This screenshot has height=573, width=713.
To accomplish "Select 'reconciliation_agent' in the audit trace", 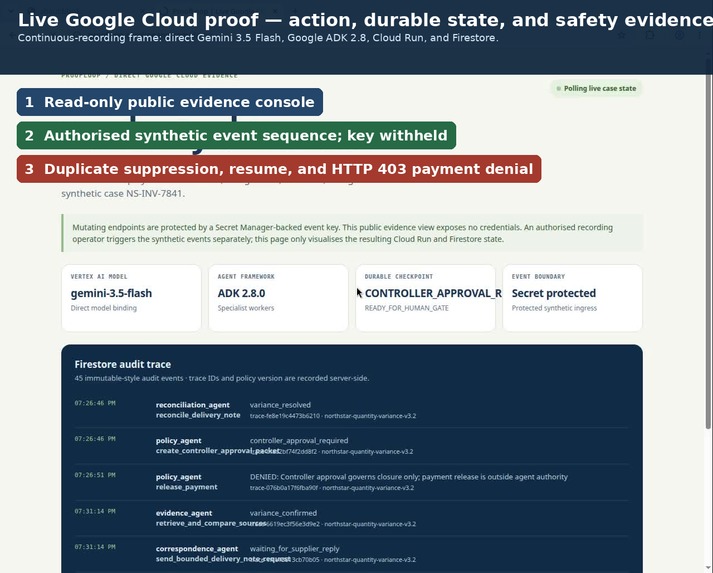I will [193, 405].
